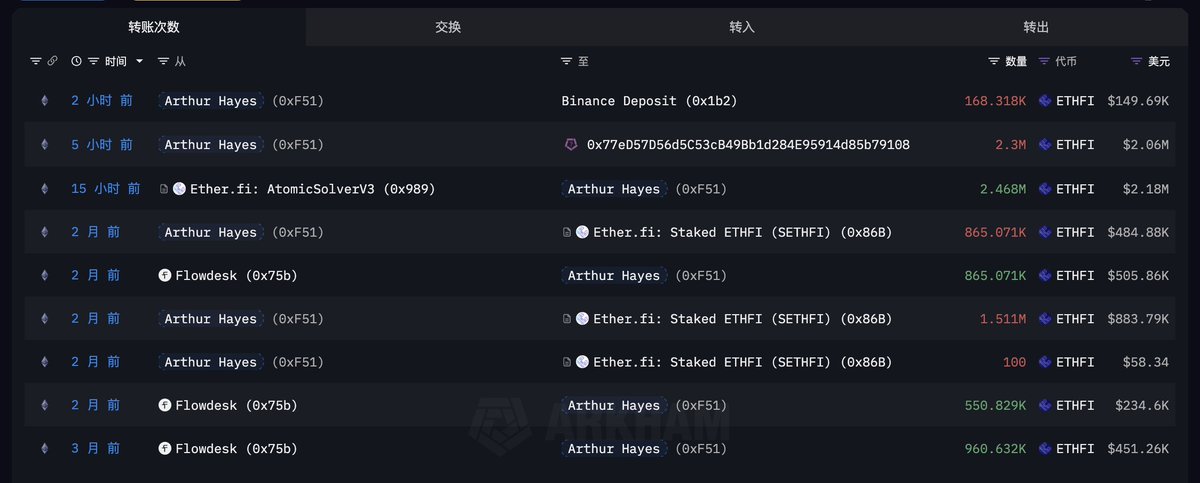Open Binance Deposit (0x1b2) address link

click(650, 101)
